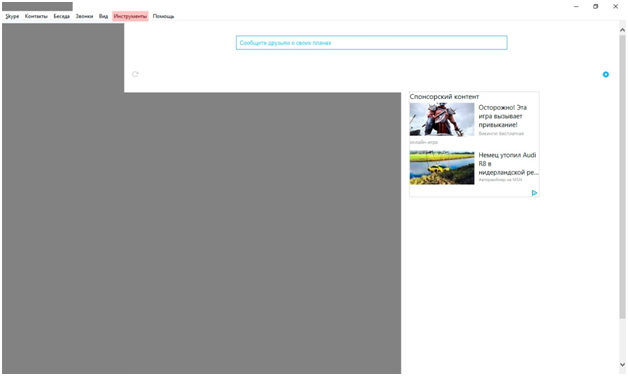Open the blue settings gear icon
The height and width of the screenshot is (376, 628).
606,74
